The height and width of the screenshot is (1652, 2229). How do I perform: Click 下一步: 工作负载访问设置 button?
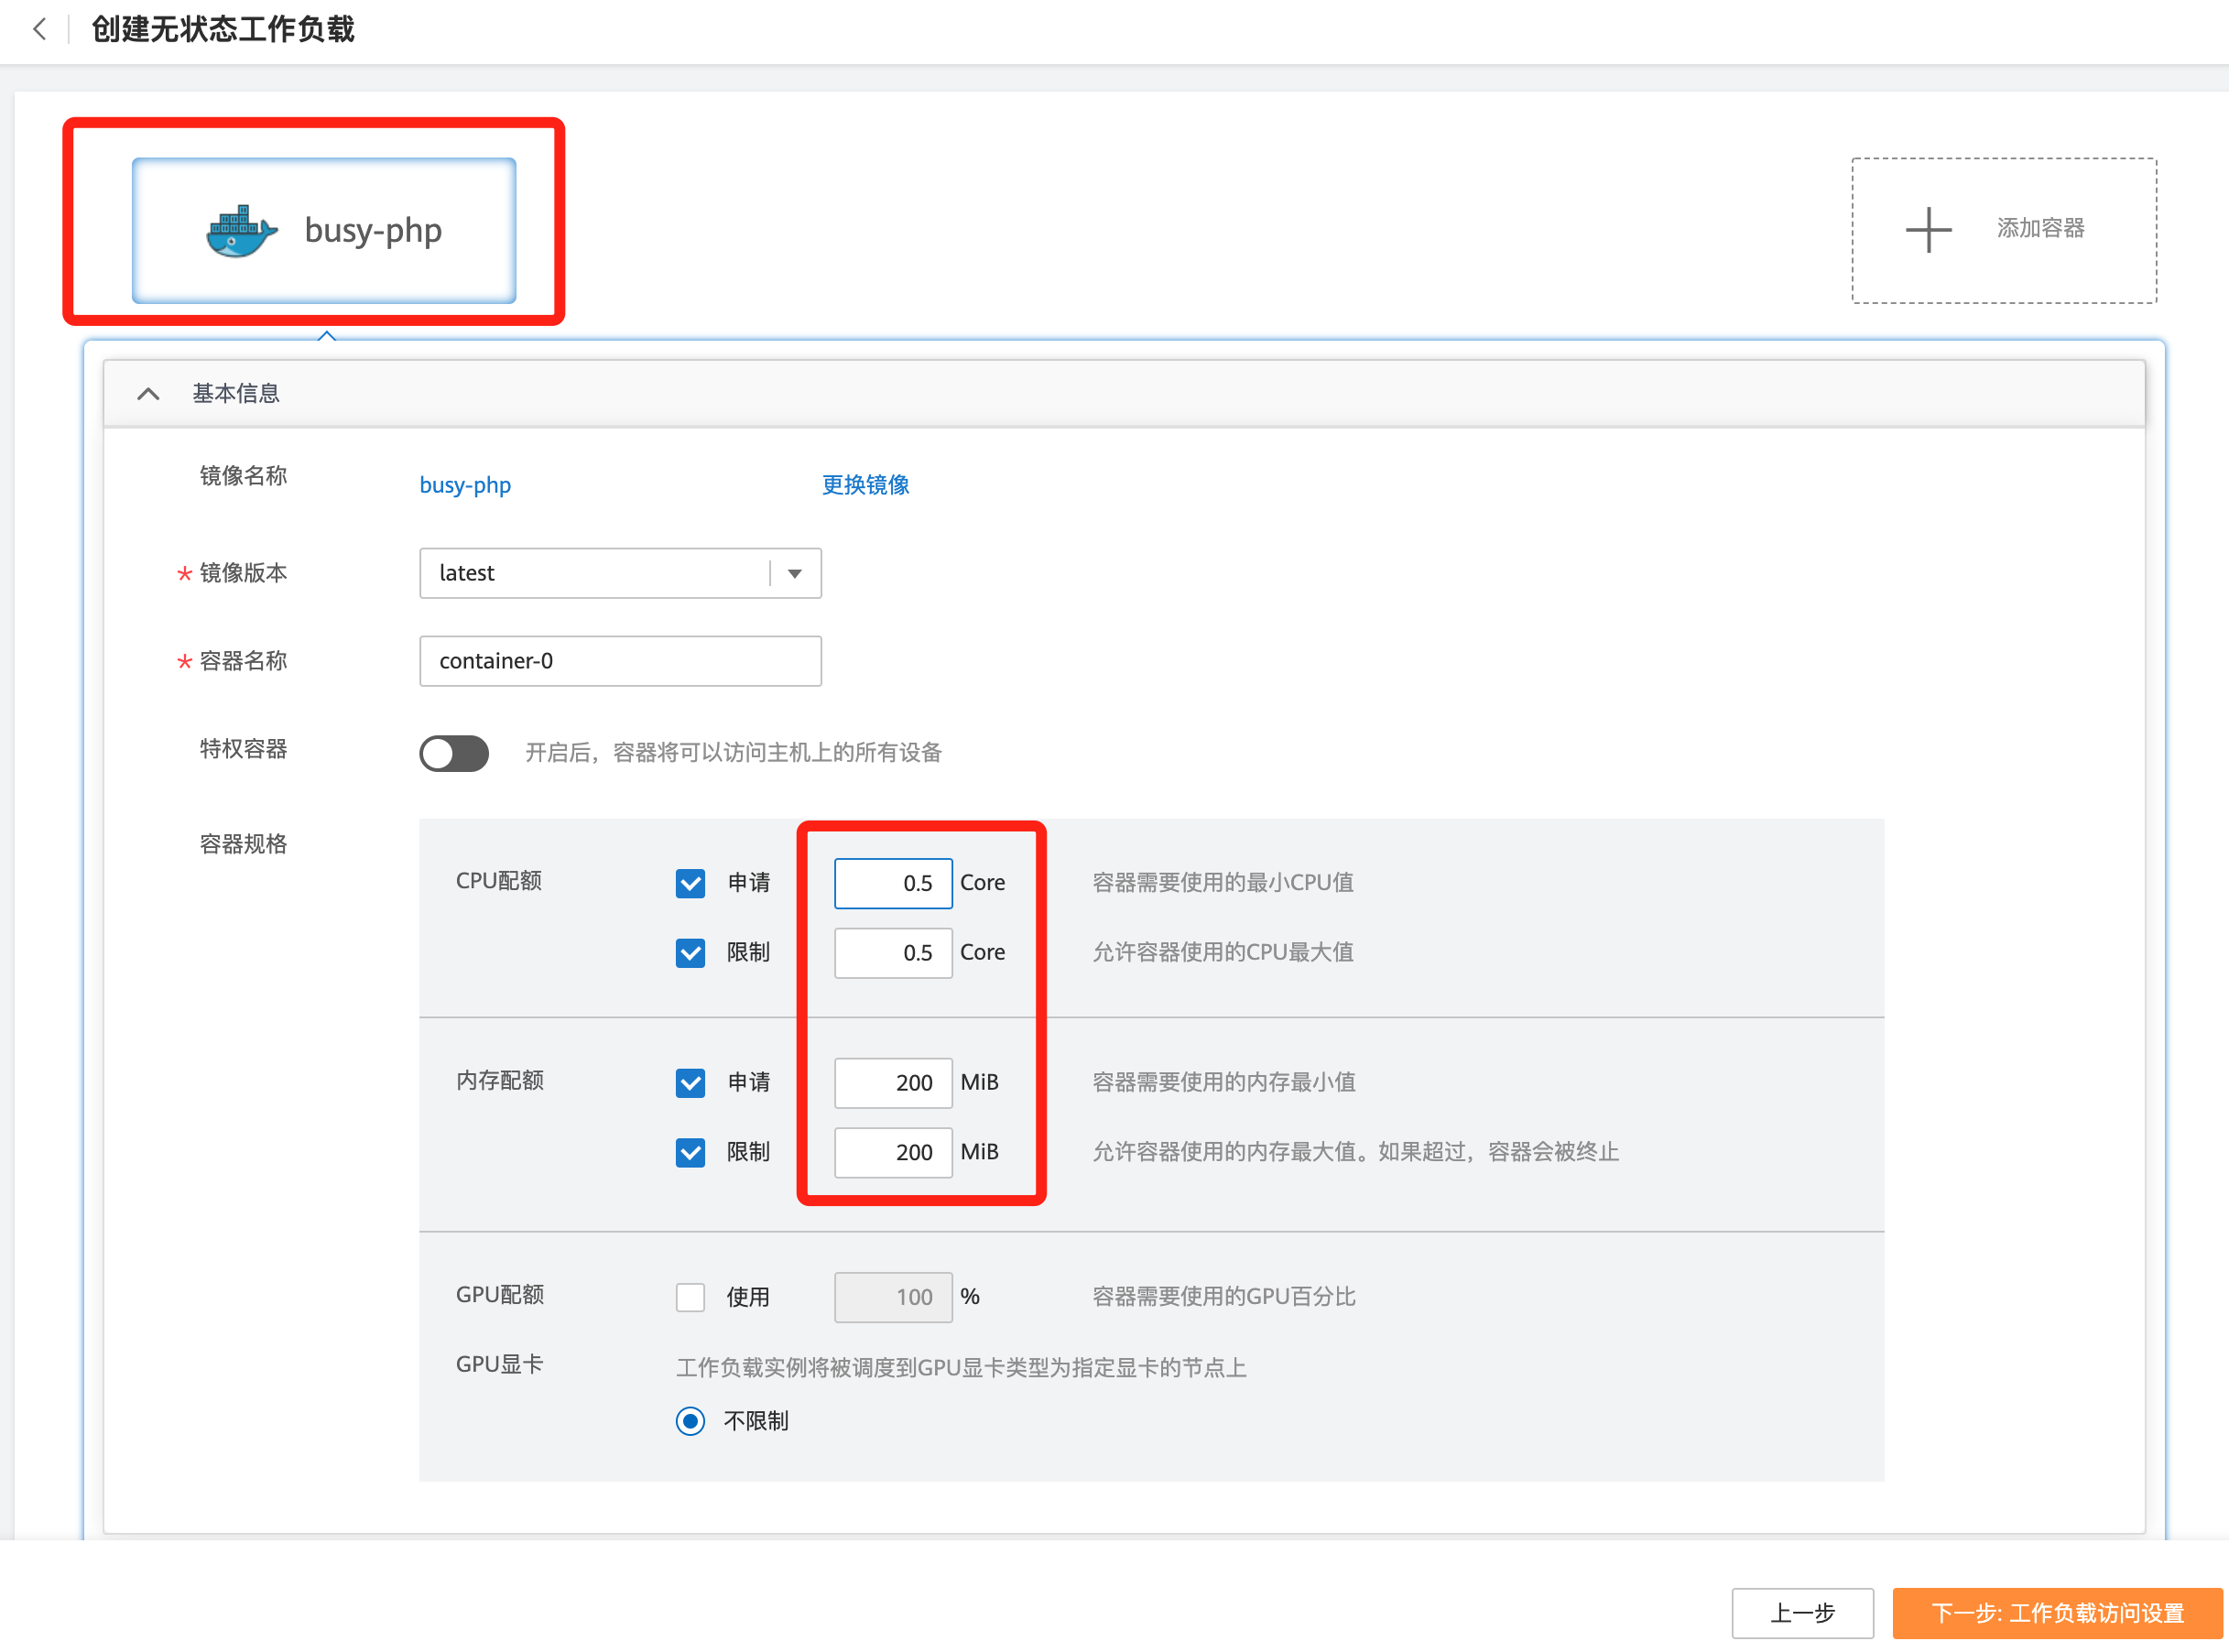click(x=2057, y=1612)
